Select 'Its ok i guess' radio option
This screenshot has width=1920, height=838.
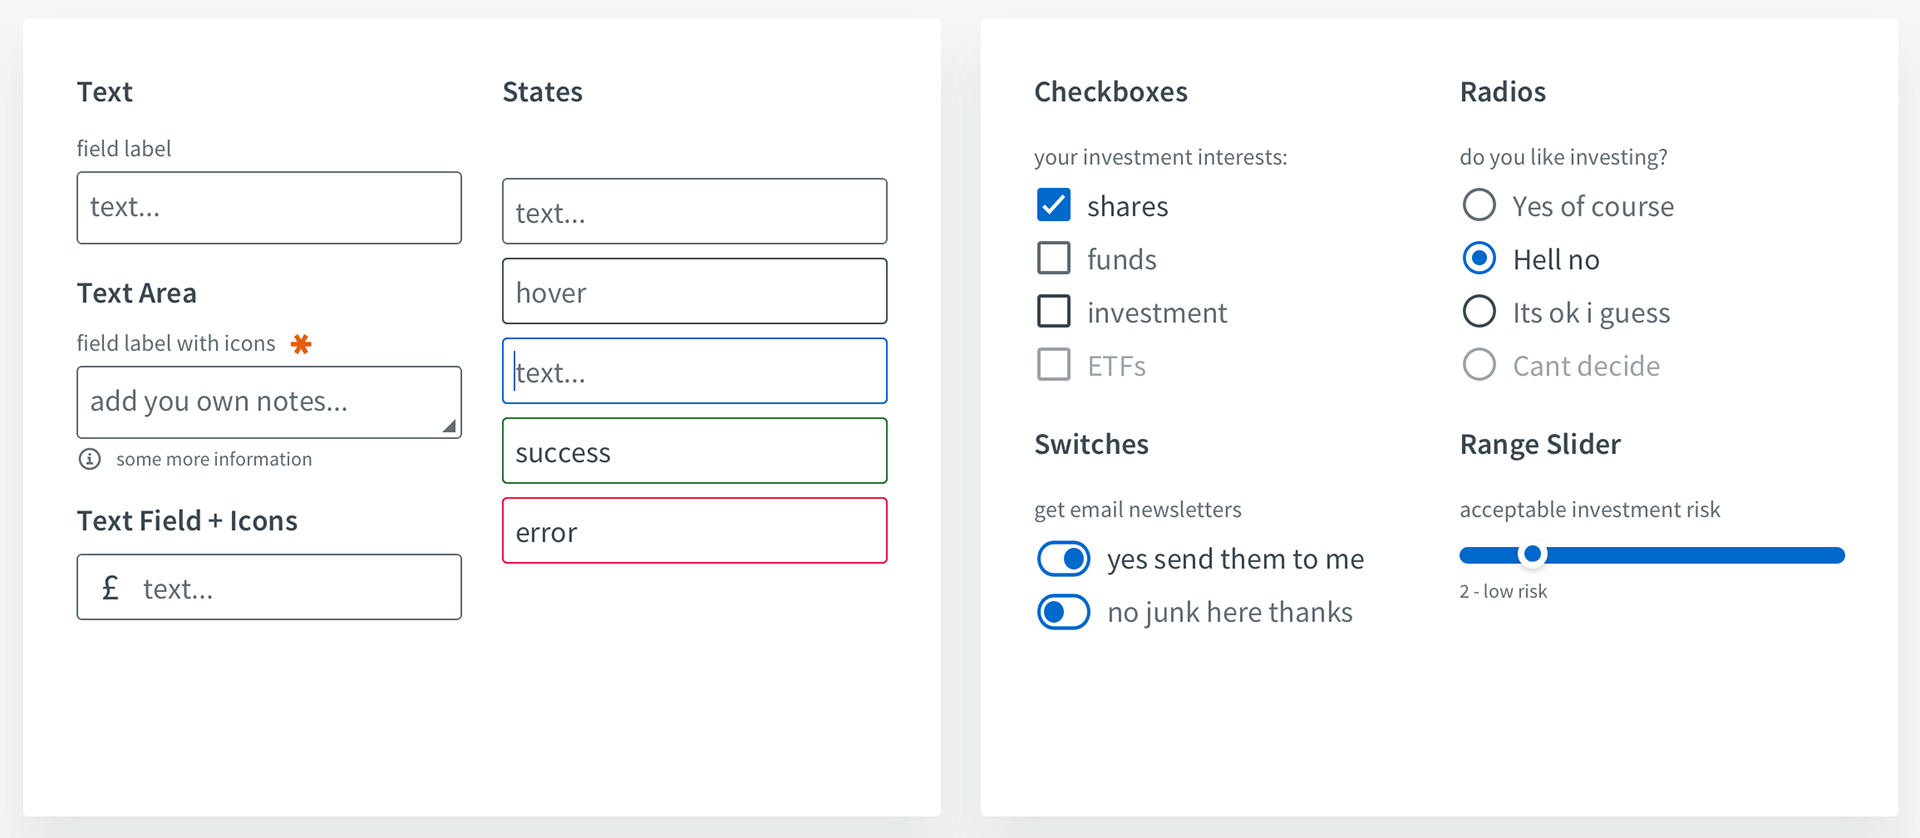(x=1479, y=311)
